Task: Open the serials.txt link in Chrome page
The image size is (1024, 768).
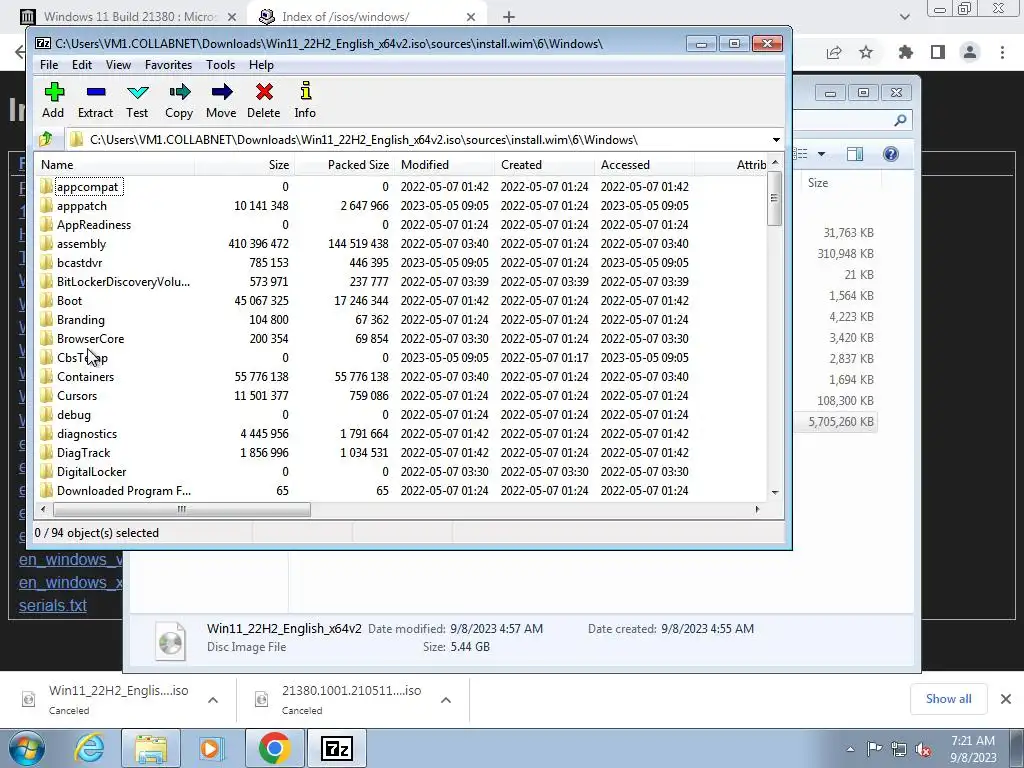Action: tap(53, 605)
